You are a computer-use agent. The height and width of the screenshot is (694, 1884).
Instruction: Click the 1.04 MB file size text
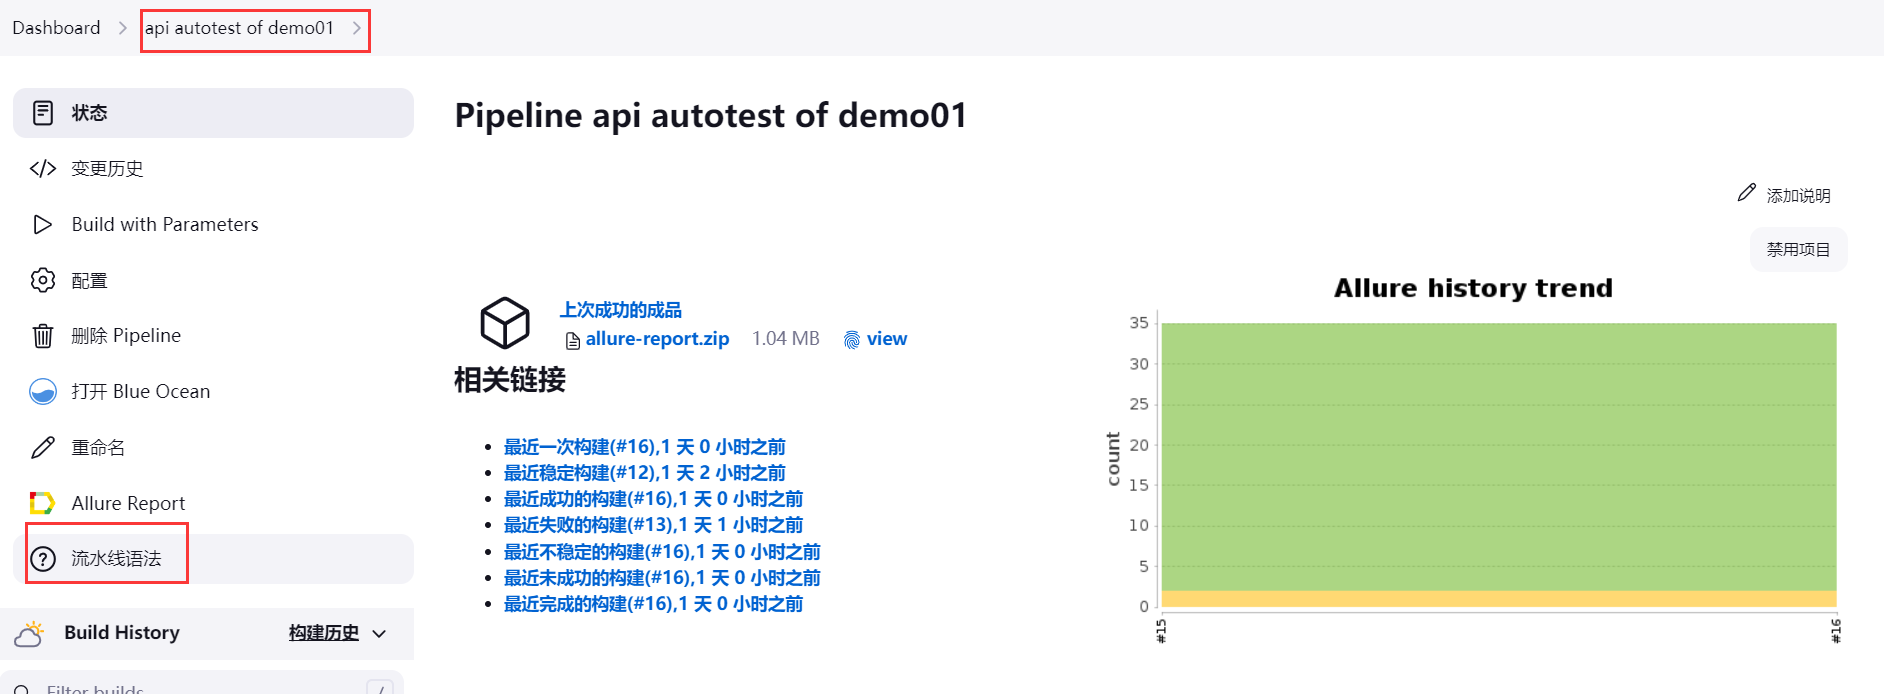pos(786,339)
